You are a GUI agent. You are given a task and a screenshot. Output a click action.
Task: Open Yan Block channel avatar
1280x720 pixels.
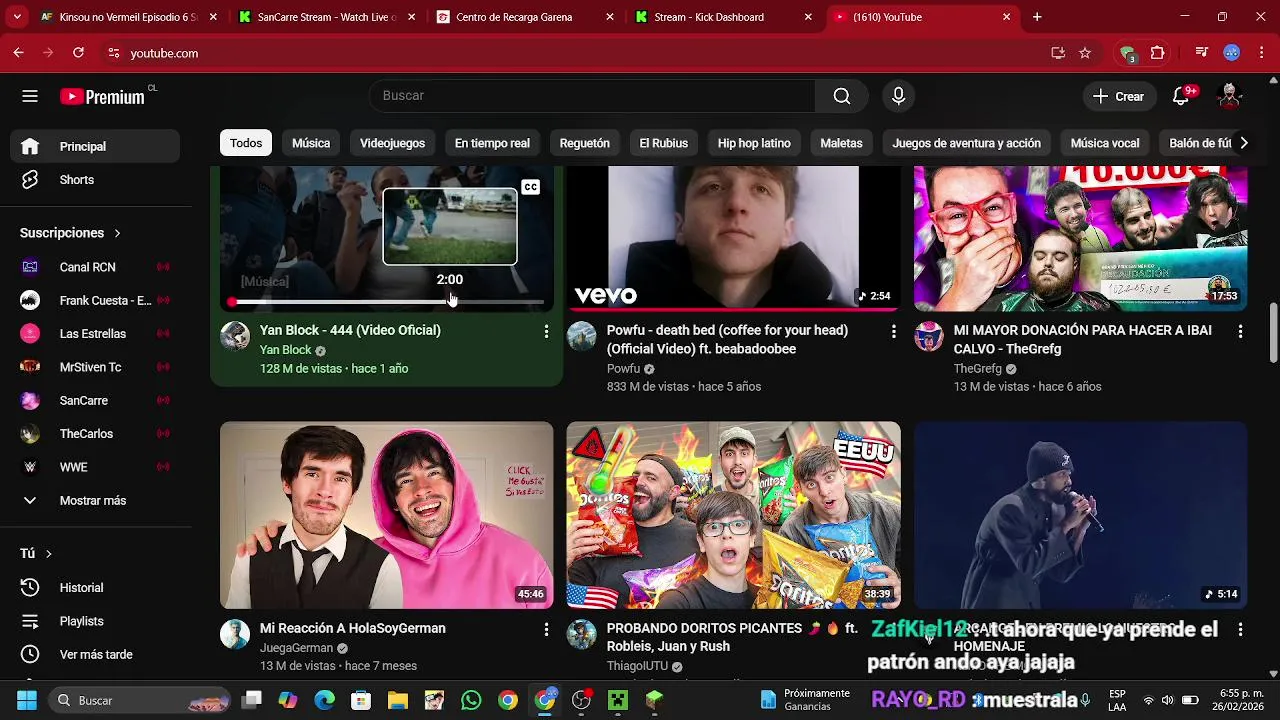(235, 336)
